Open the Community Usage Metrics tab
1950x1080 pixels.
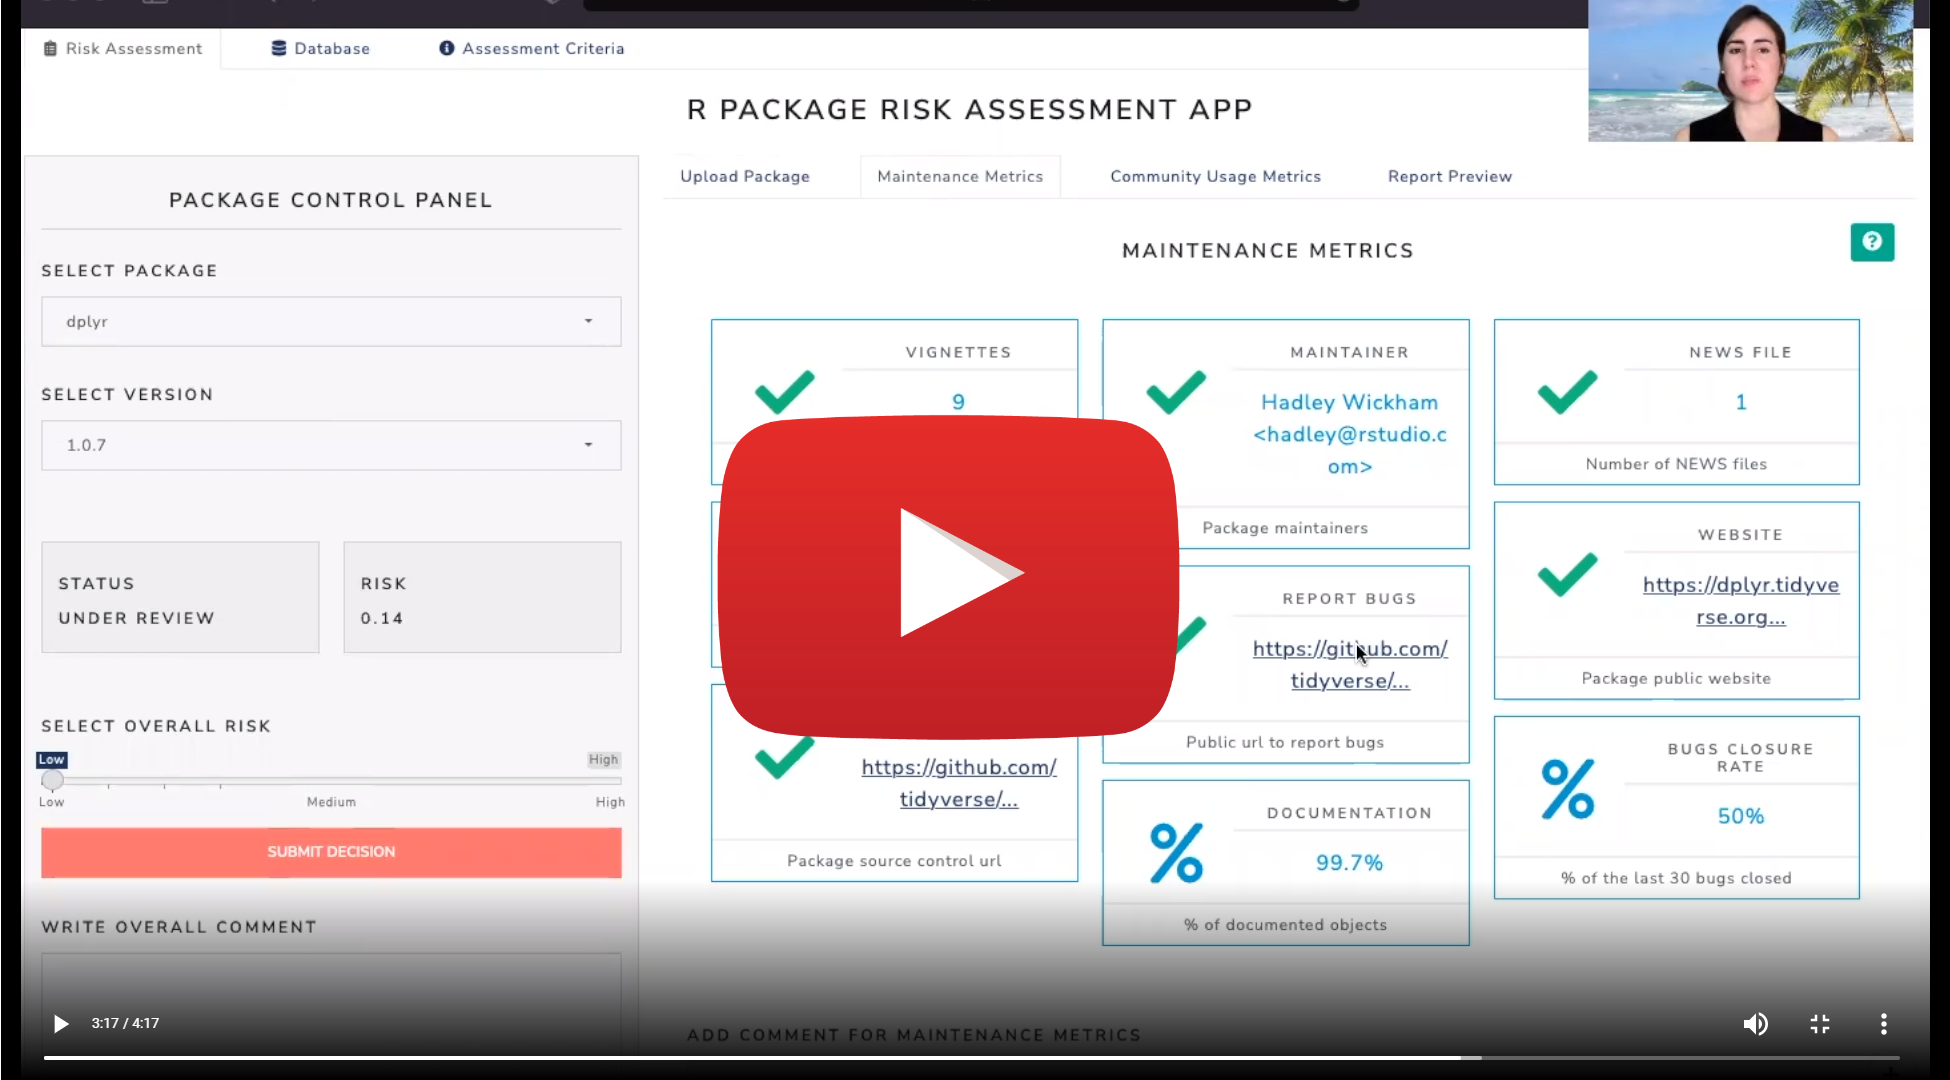click(1215, 176)
